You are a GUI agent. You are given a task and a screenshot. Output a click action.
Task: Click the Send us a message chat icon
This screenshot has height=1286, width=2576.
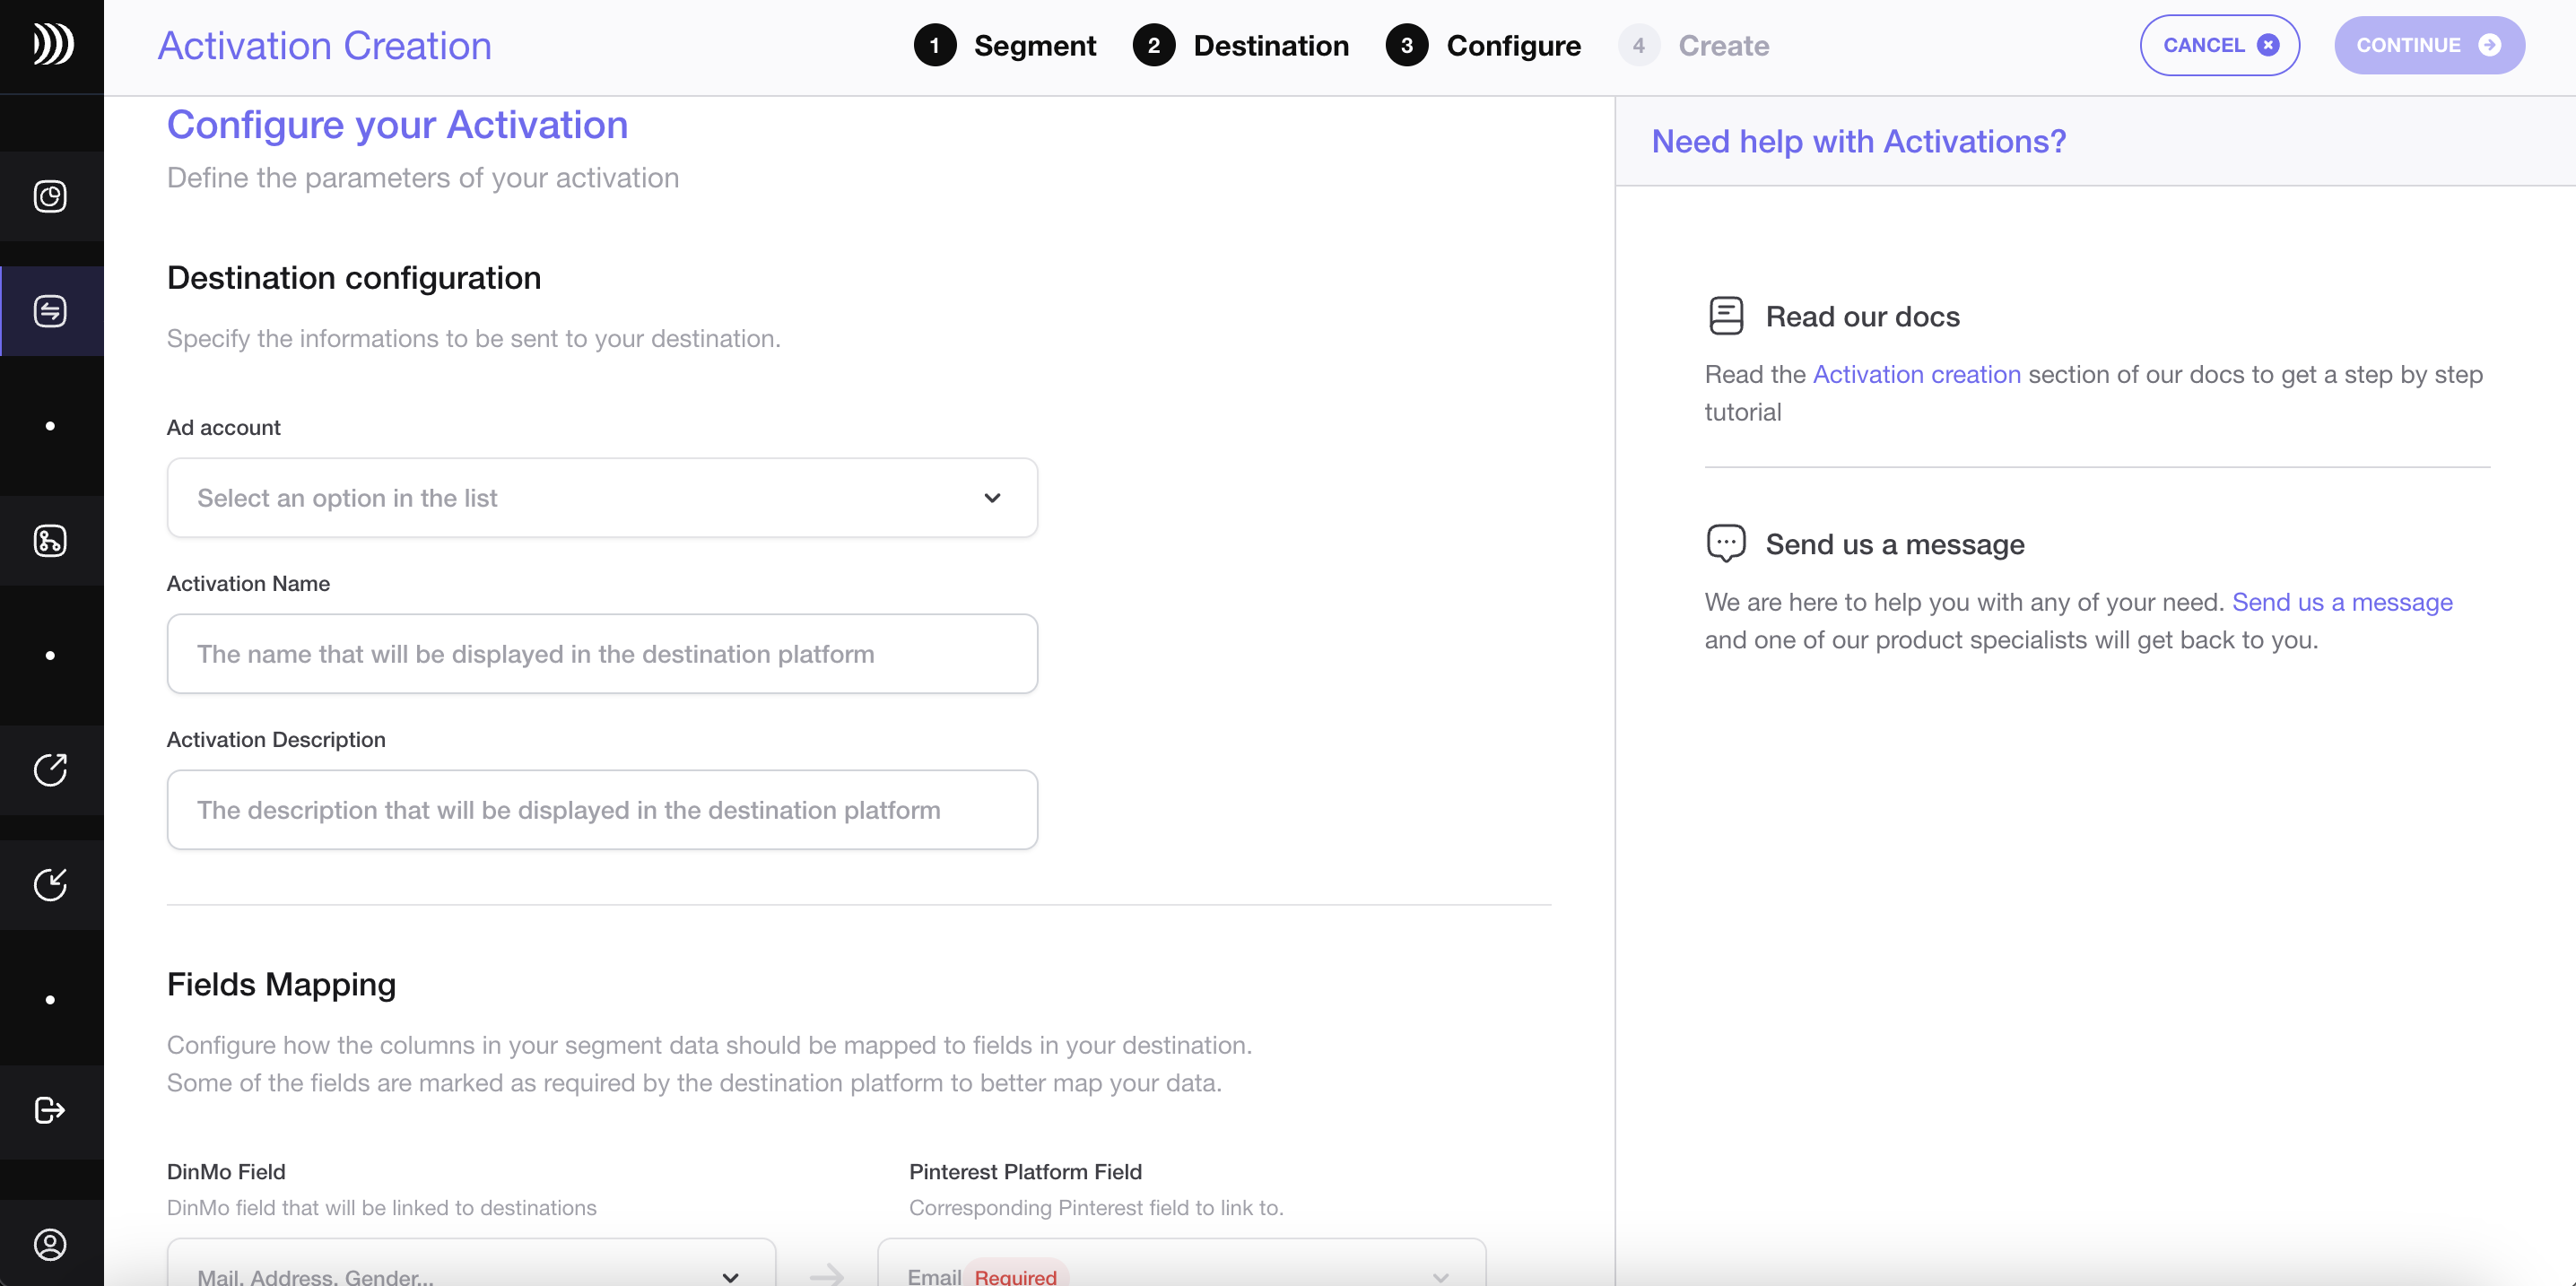point(1726,543)
